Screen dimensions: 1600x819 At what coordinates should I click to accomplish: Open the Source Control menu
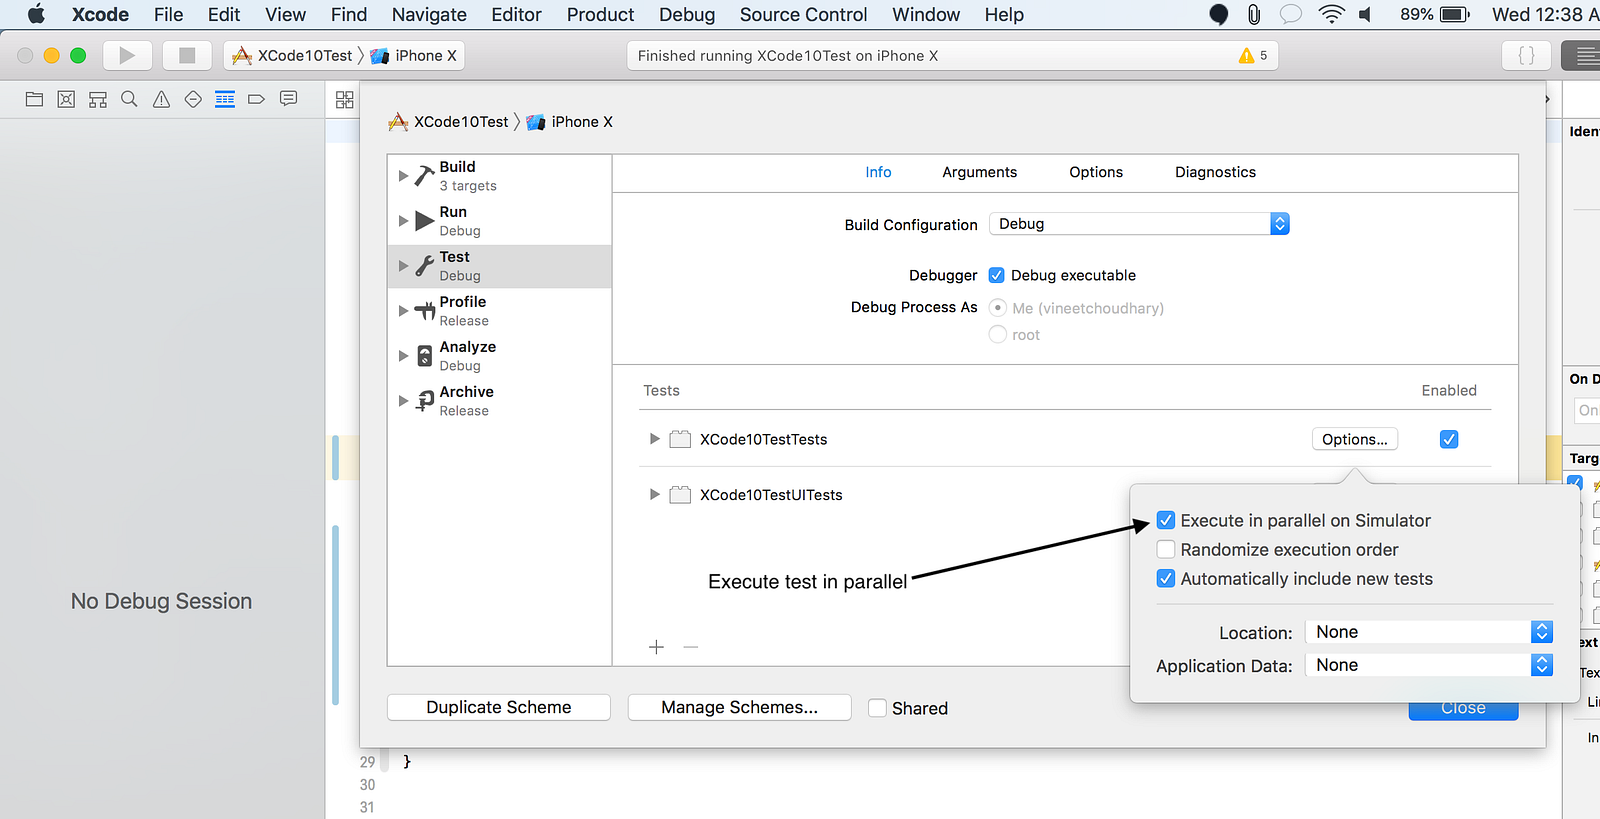pos(804,14)
